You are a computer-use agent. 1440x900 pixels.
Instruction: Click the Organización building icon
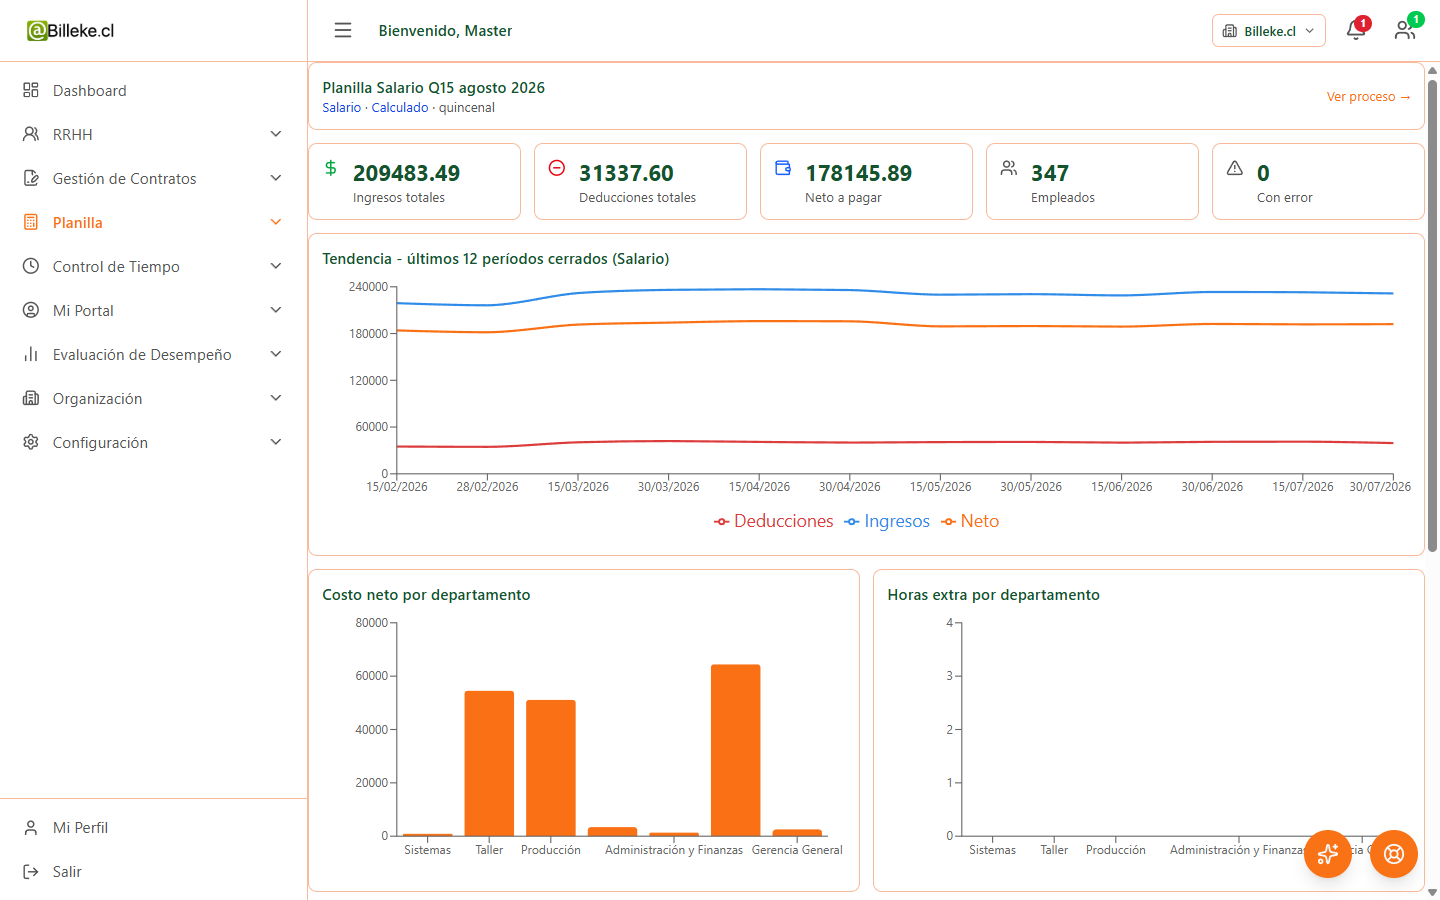[x=31, y=398]
